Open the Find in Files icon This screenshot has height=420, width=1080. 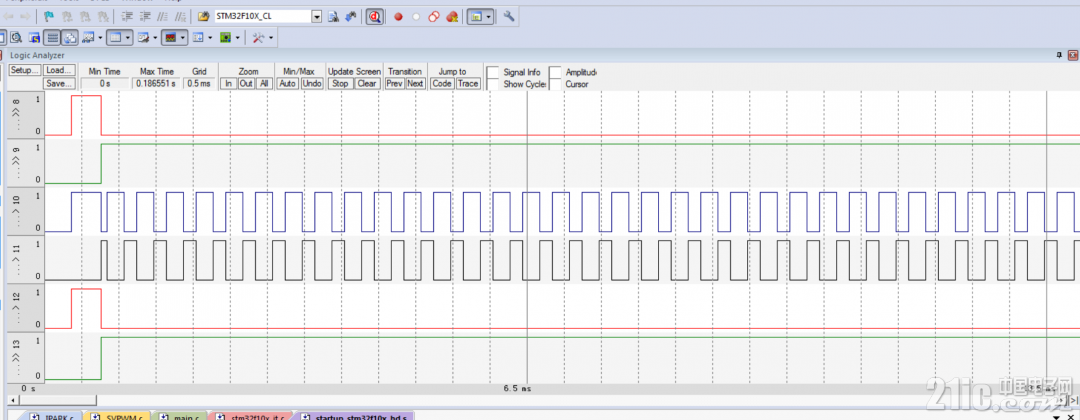(333, 17)
